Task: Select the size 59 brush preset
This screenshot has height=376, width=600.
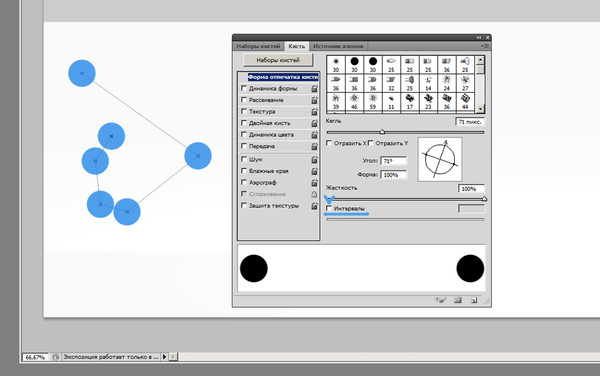Action: point(373,102)
